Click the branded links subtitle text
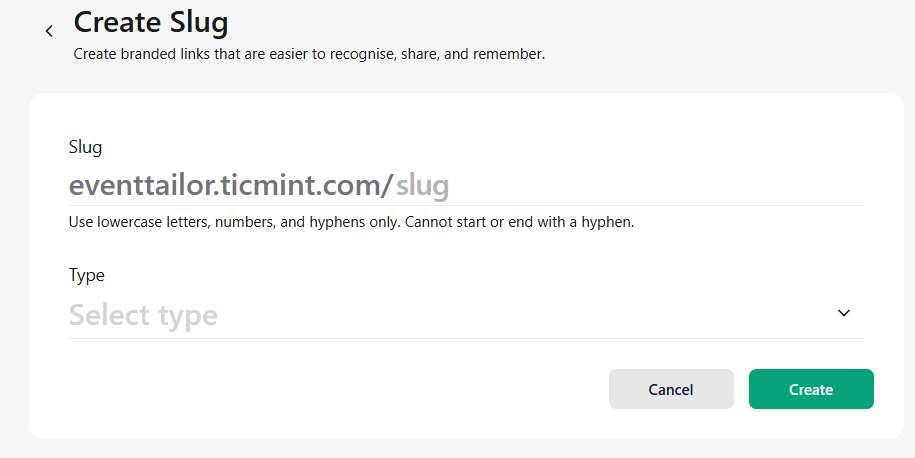Screen dimensions: 915x458 pyautogui.click(x=309, y=54)
